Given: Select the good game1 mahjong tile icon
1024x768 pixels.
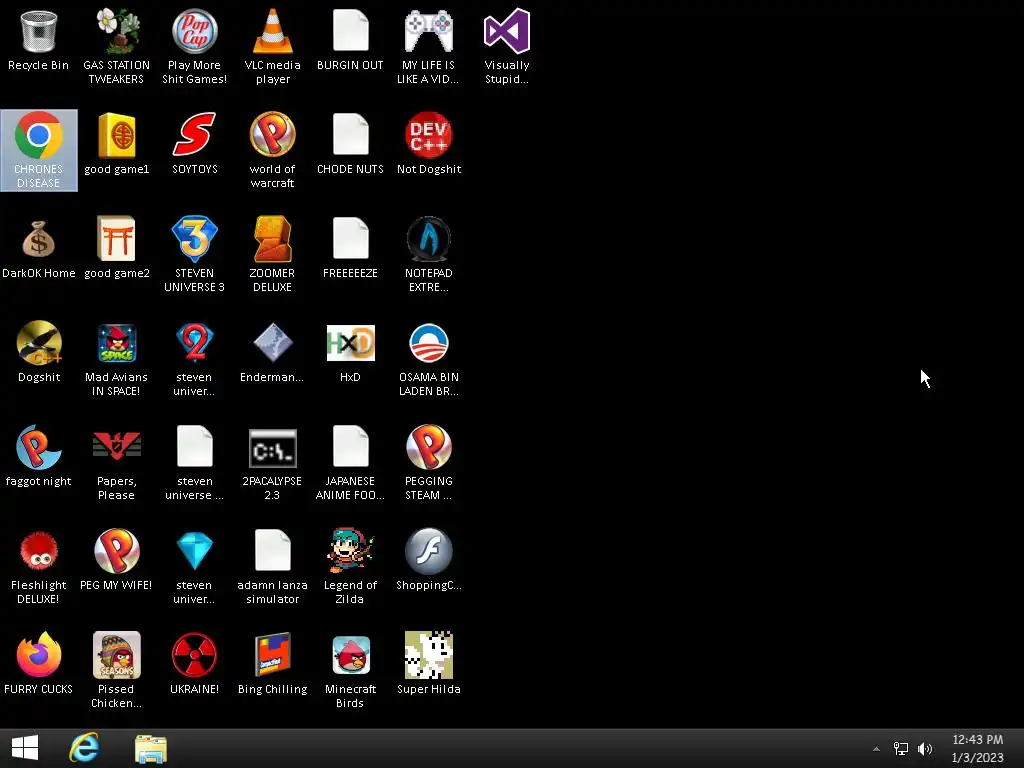Looking at the screenshot, I should point(116,135).
